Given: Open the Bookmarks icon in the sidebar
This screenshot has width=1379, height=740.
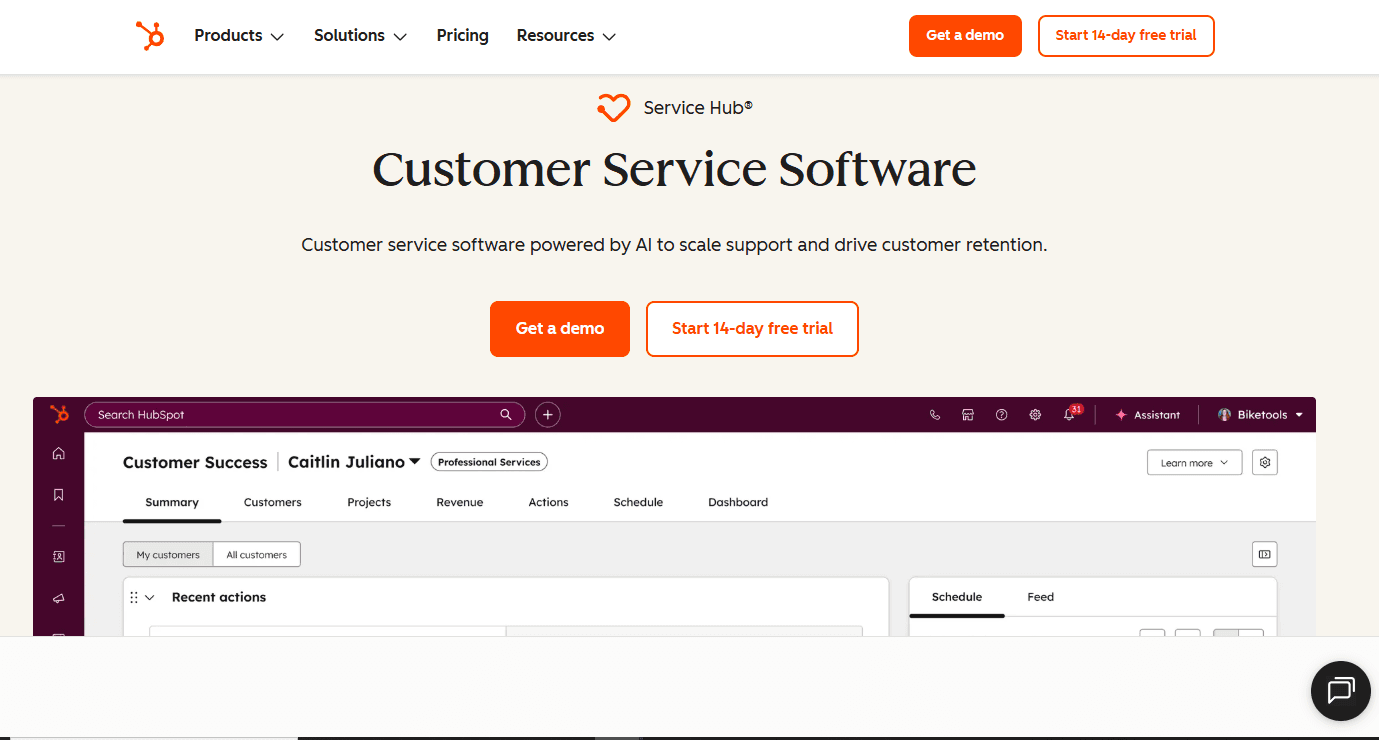Looking at the screenshot, I should click(59, 495).
